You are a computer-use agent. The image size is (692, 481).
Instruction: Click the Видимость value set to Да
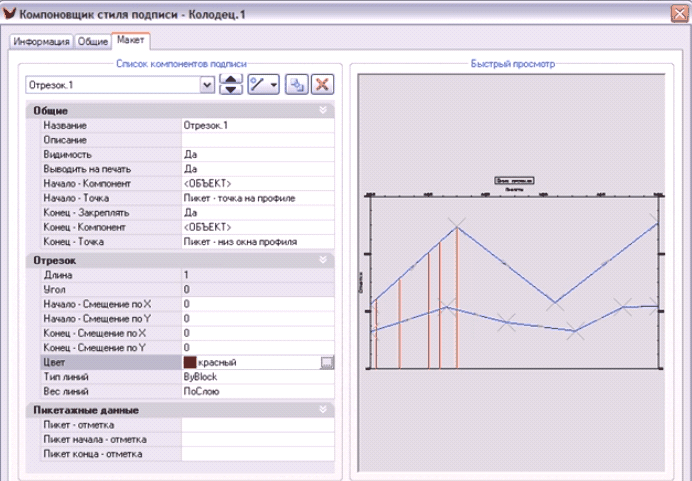click(255, 155)
